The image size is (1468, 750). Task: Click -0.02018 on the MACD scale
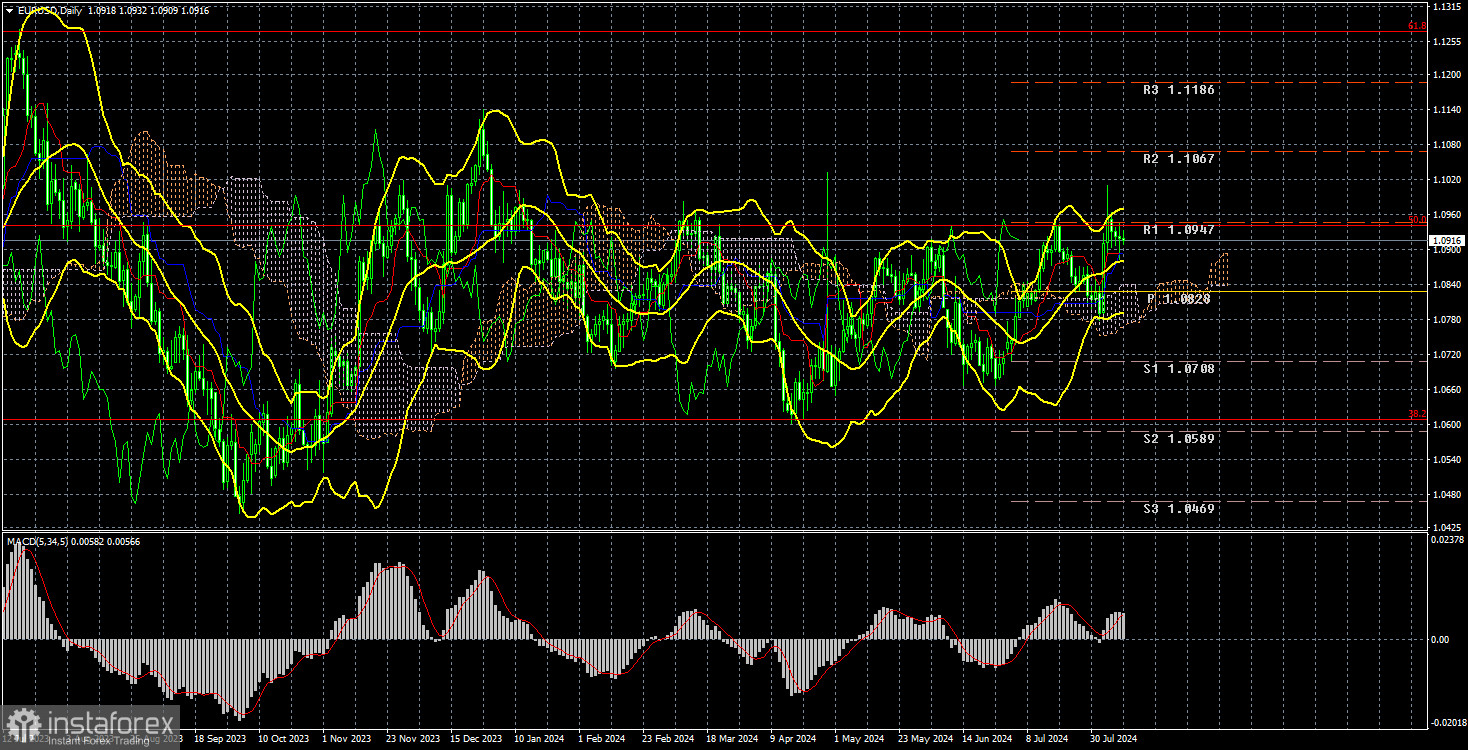1447,723
